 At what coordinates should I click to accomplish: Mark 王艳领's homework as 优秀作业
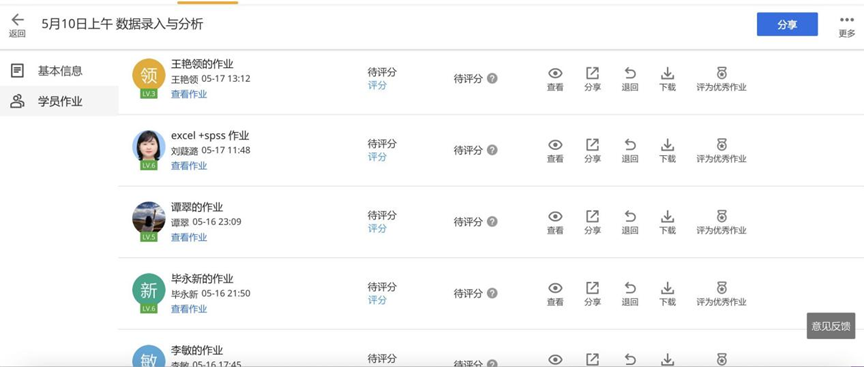[721, 79]
